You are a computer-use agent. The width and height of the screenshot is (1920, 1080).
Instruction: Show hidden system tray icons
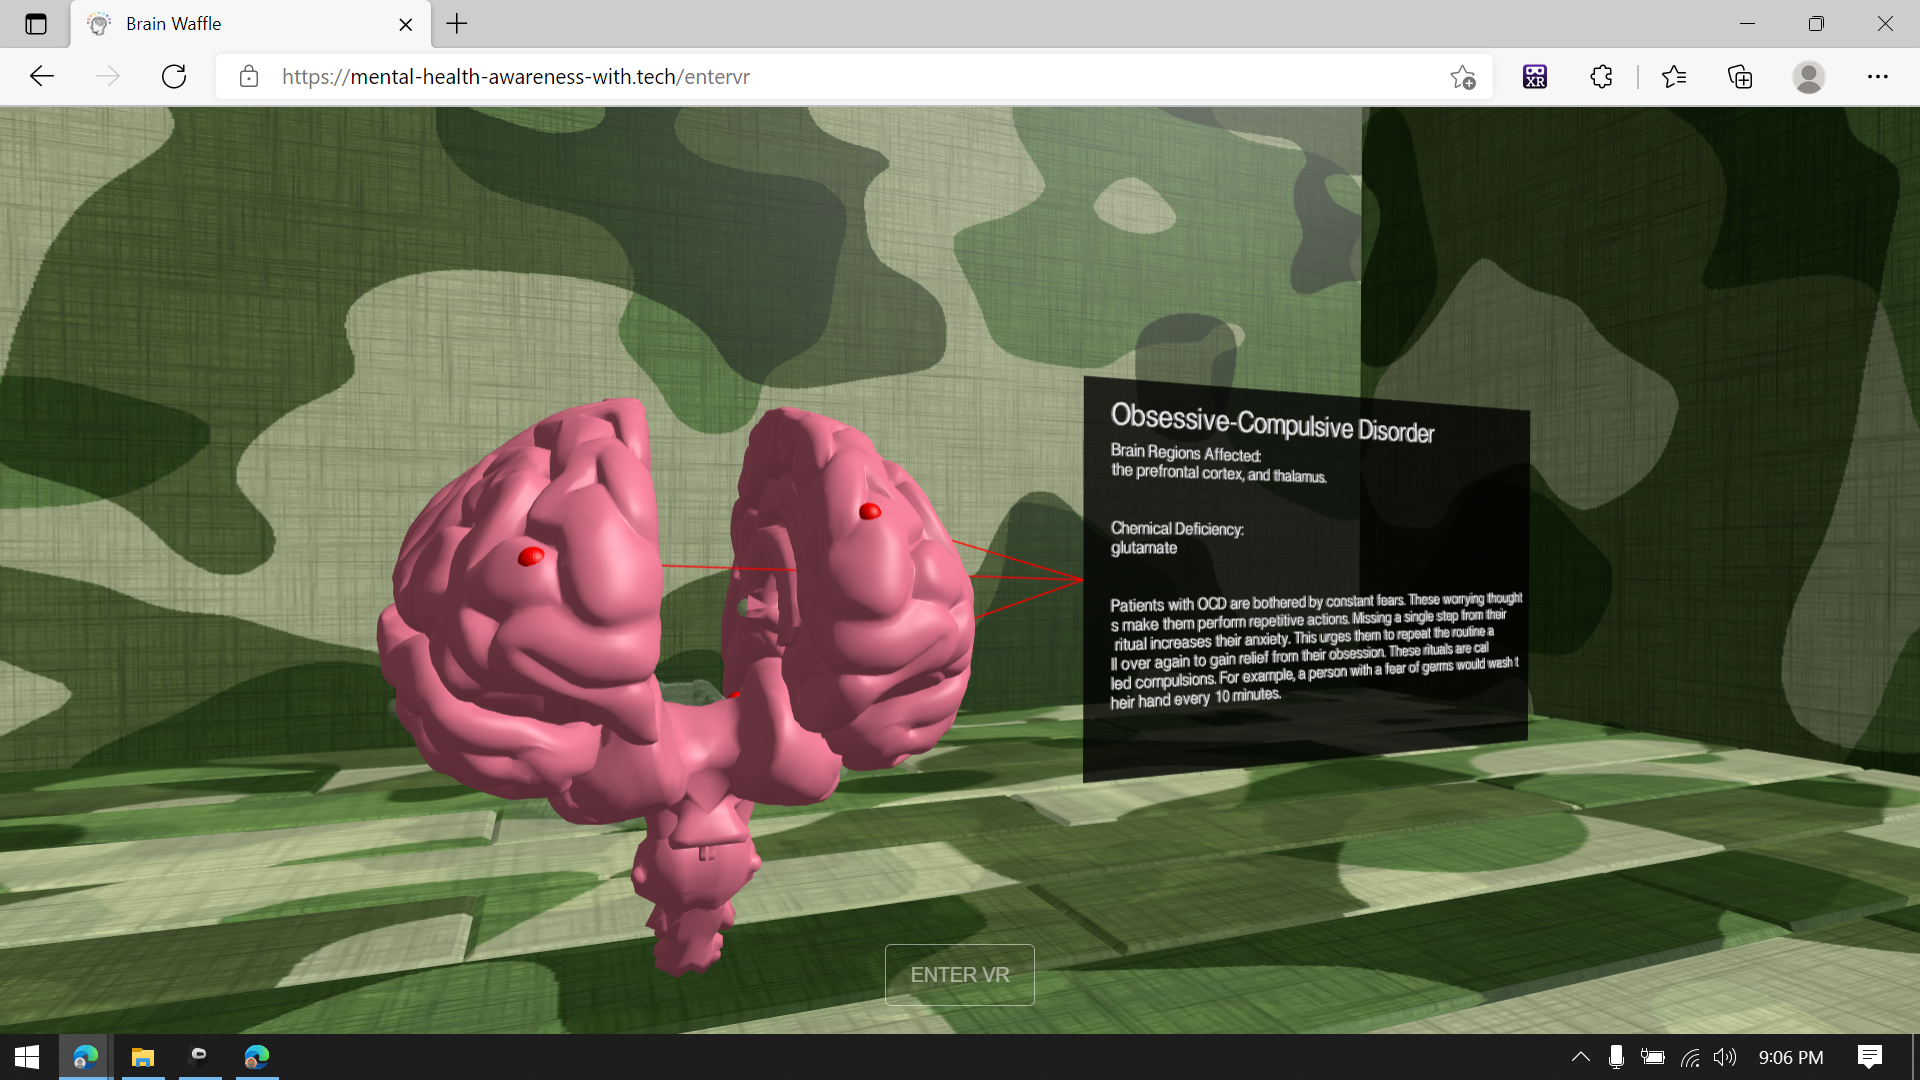pos(1580,1057)
